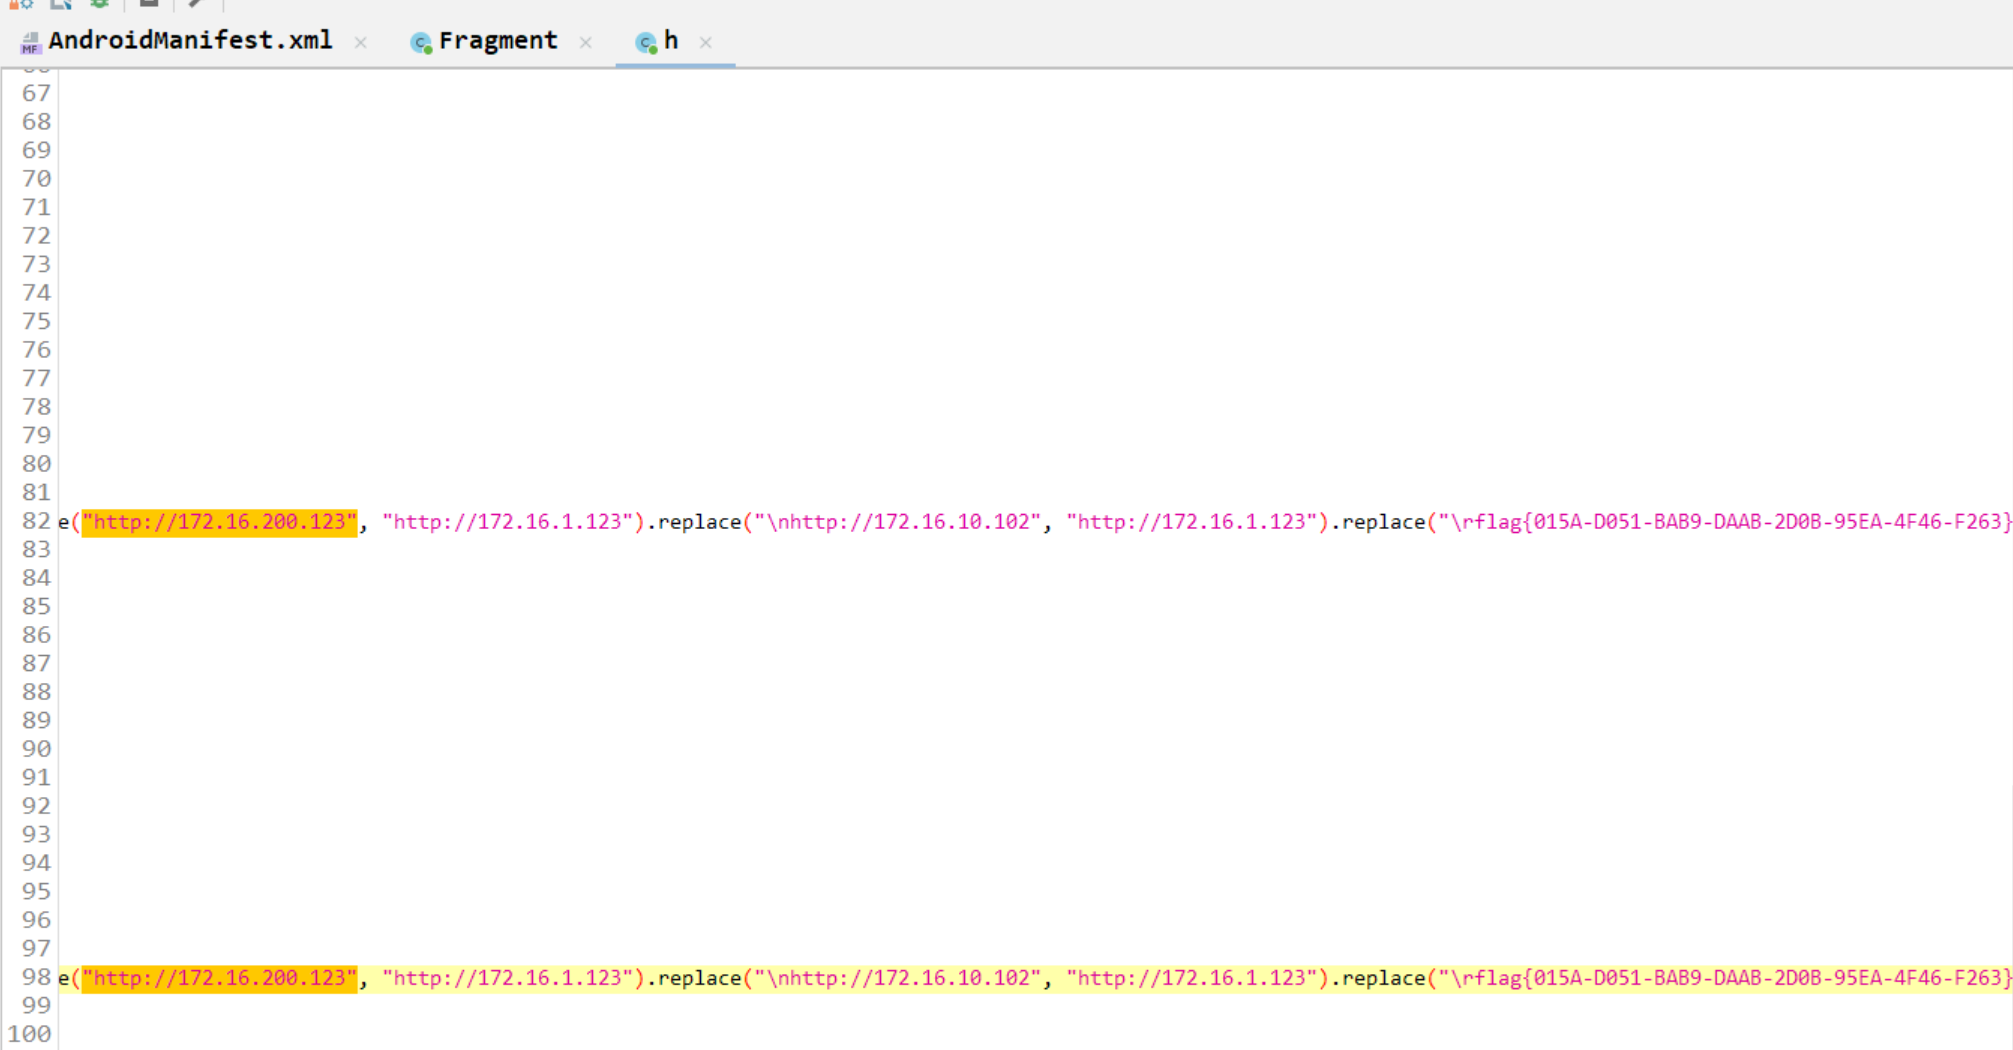This screenshot has width=2013, height=1050.
Task: Click line number 98 in the gutter
Action: pyautogui.click(x=36, y=978)
